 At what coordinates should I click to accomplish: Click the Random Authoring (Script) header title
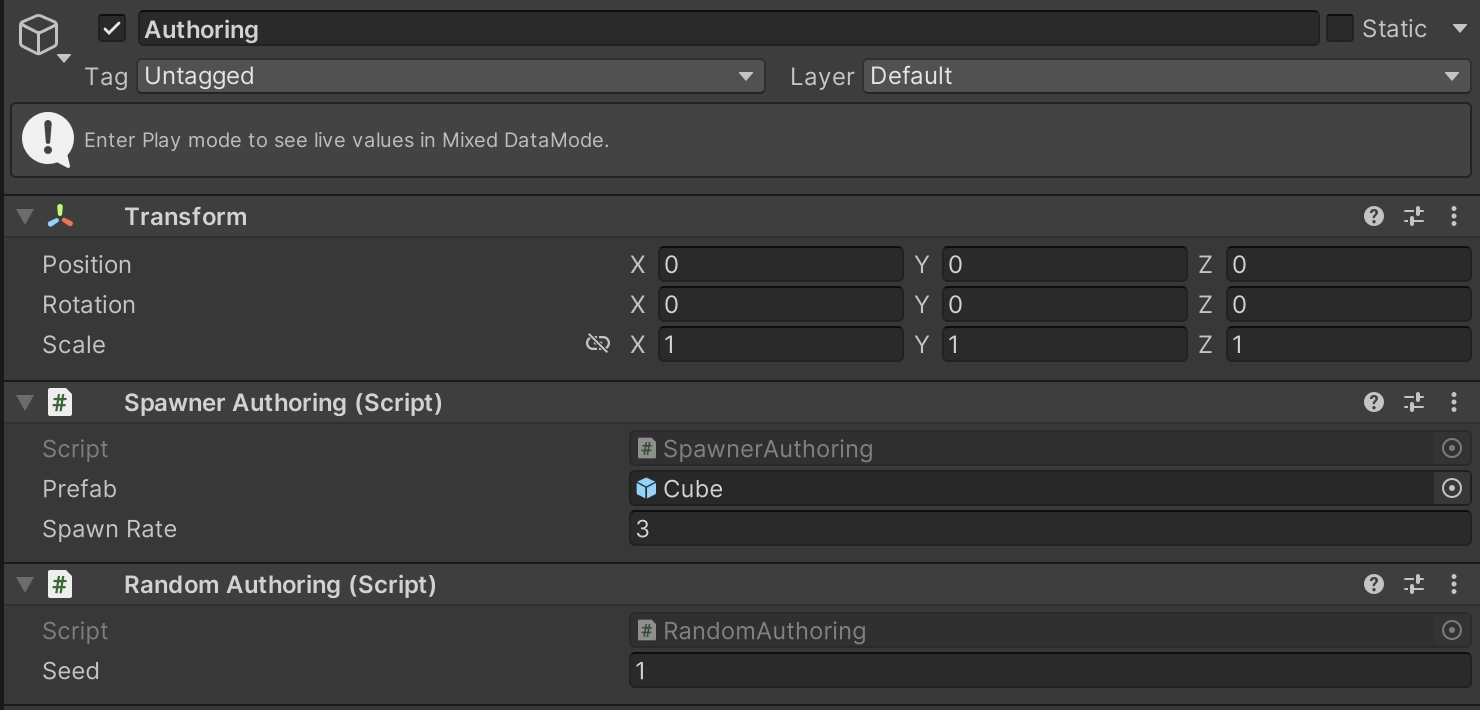pyautogui.click(x=280, y=585)
